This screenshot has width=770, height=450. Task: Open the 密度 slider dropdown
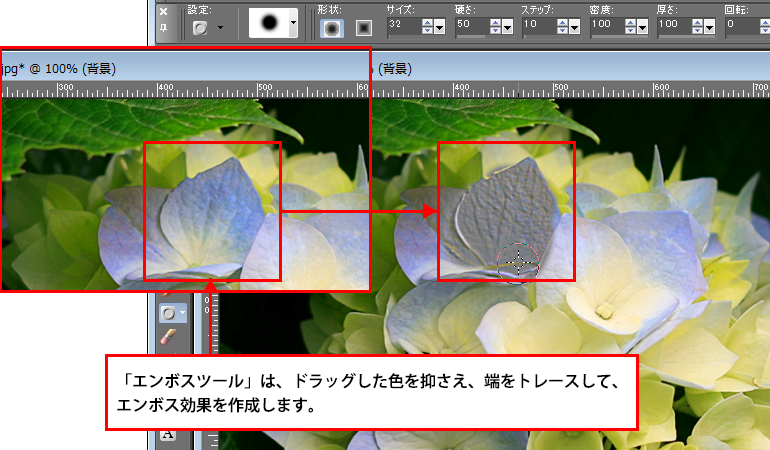pyautogui.click(x=642, y=28)
